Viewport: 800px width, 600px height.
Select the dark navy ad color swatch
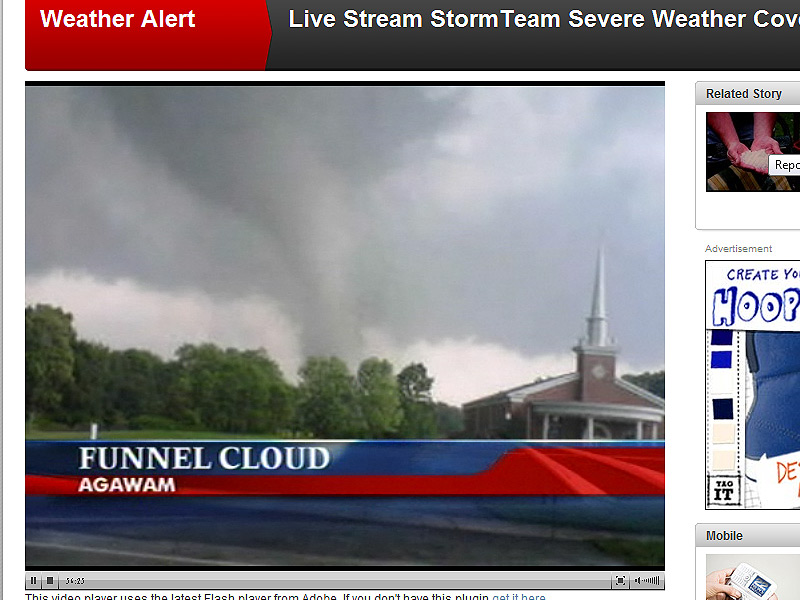(722, 409)
